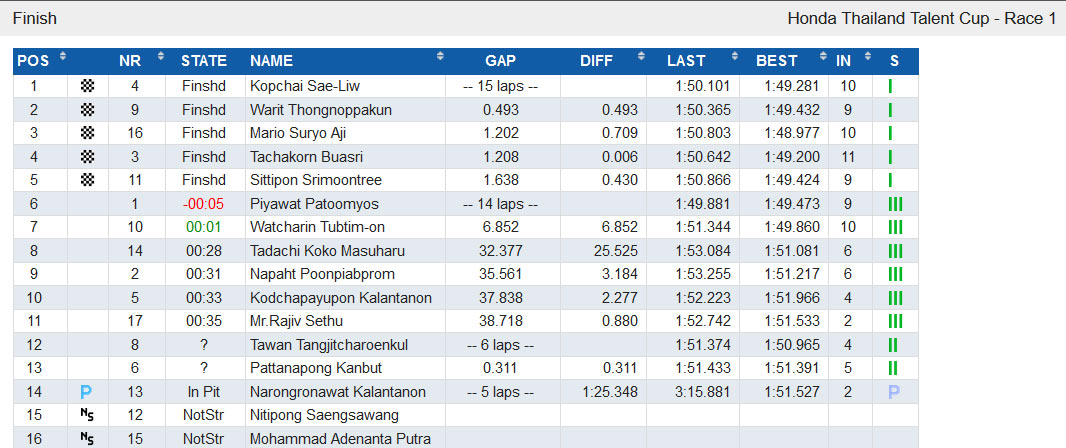Sort by BEST lap column arrows

click(x=823, y=56)
